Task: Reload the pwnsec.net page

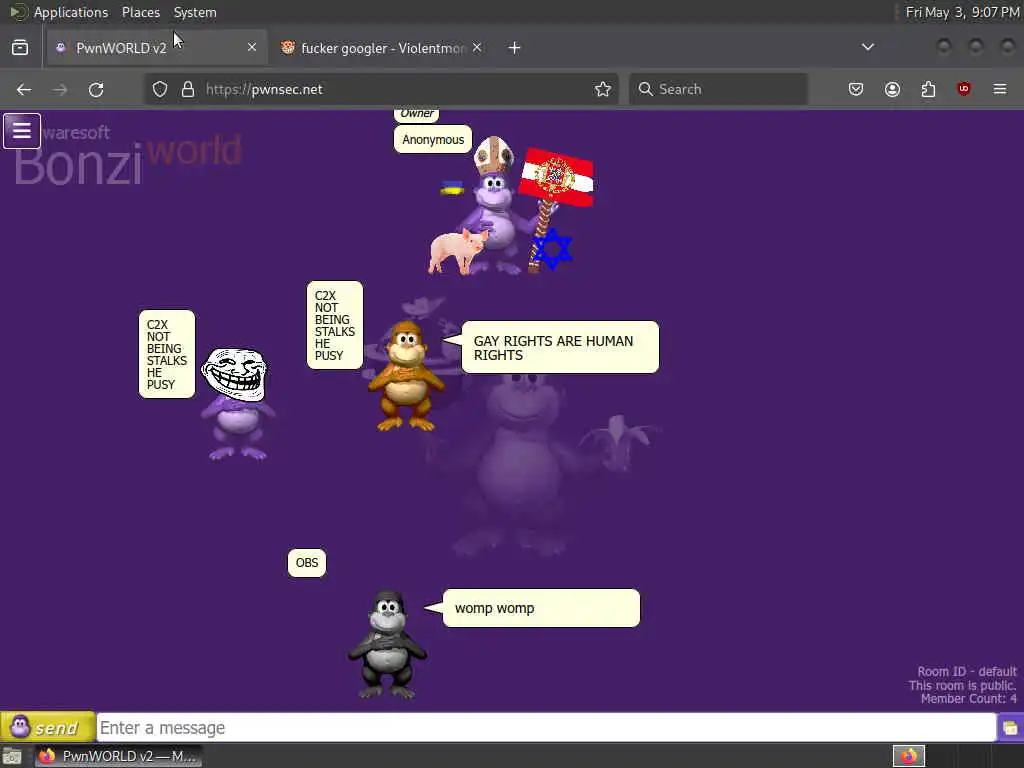Action: (96, 89)
